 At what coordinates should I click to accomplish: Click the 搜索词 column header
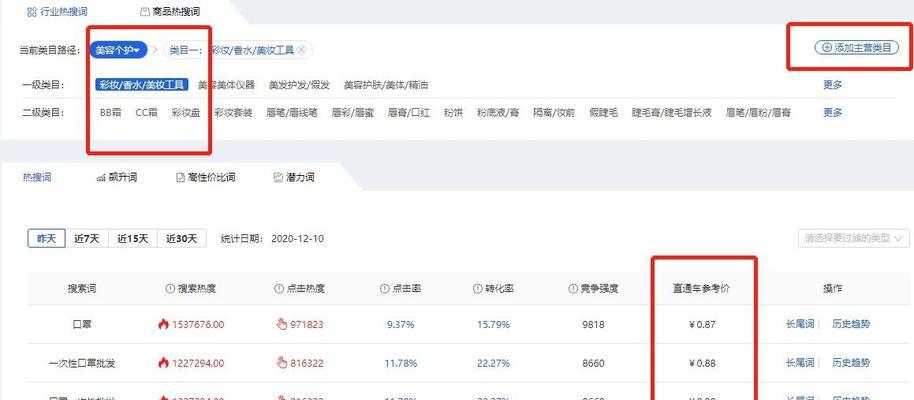[x=82, y=289]
